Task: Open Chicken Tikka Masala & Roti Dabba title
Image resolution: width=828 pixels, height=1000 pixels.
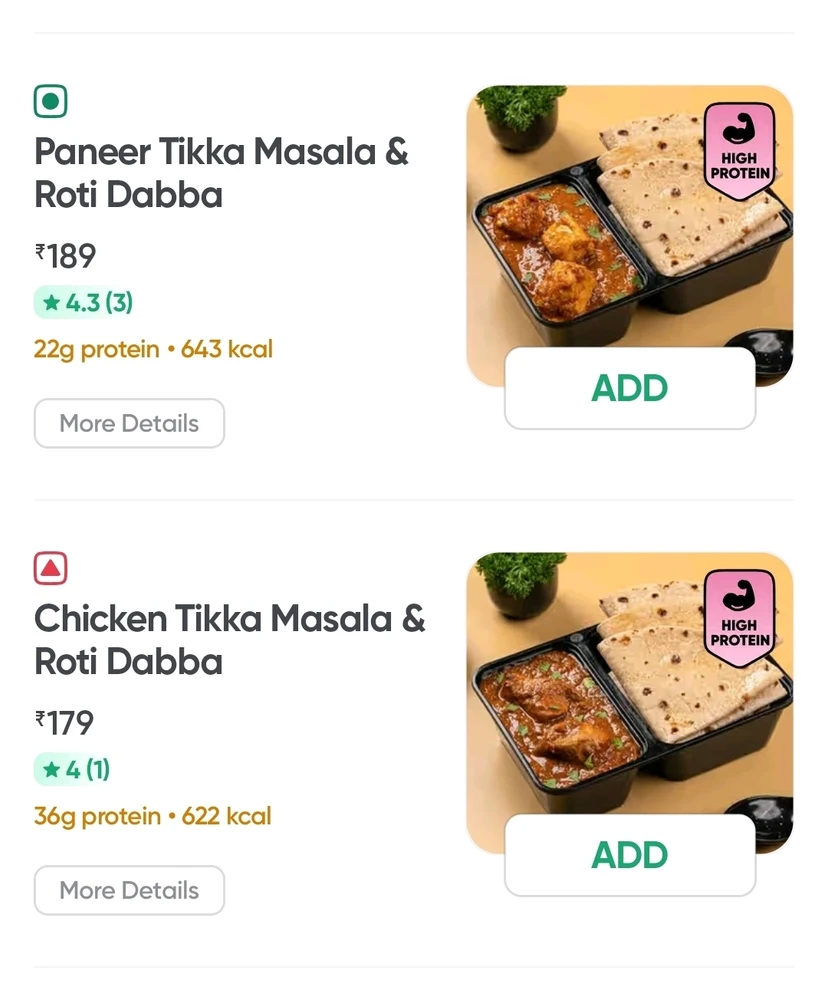Action: click(x=229, y=640)
